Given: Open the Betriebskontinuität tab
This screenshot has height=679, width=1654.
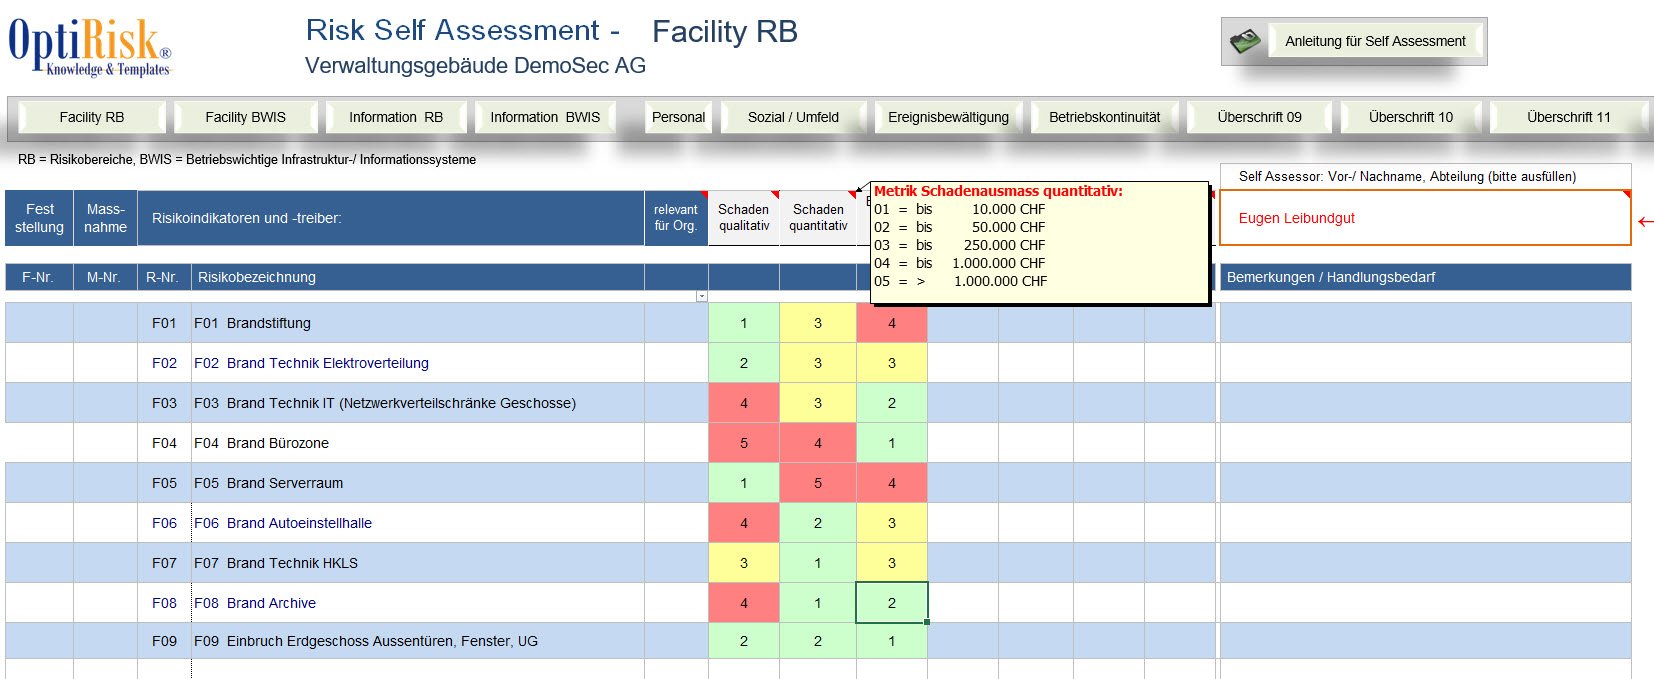Looking at the screenshot, I should [1104, 117].
